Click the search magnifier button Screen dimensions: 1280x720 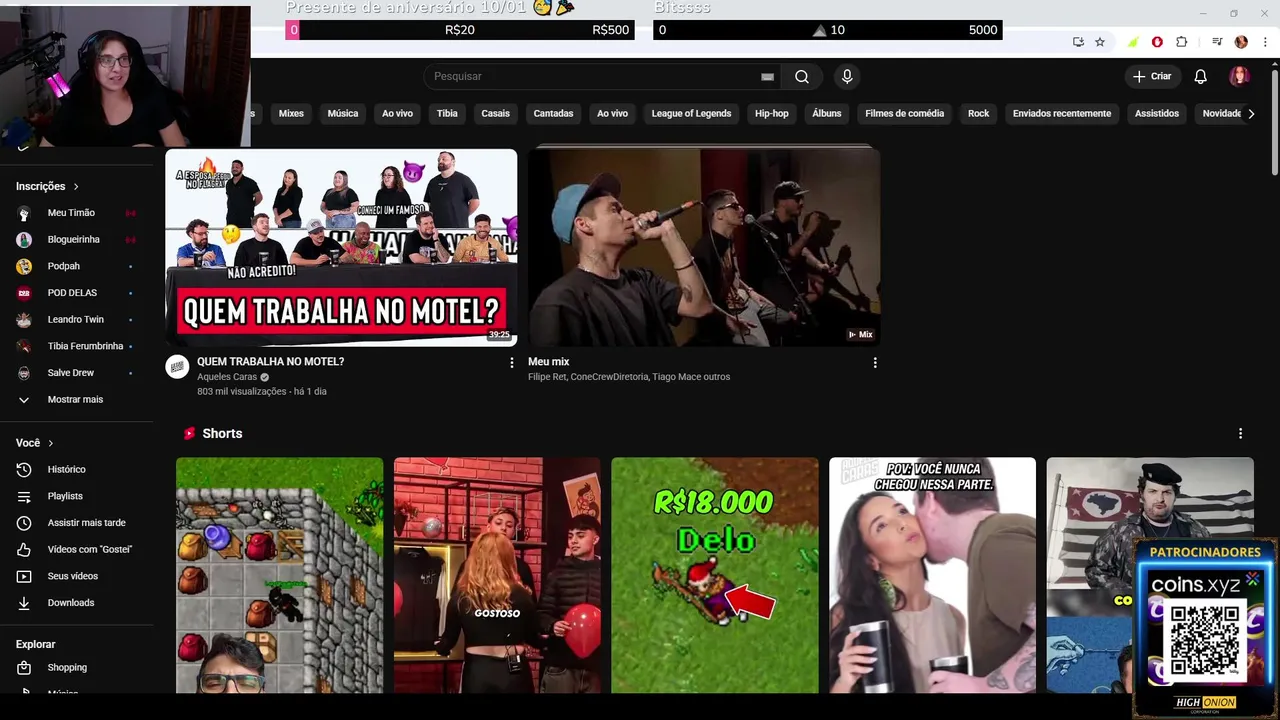coord(802,76)
